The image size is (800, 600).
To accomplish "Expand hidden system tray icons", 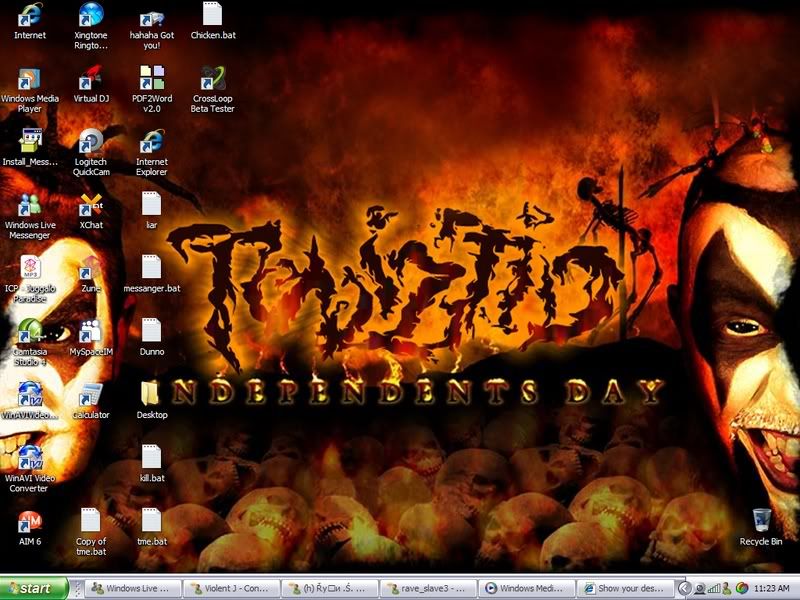I will click(x=684, y=589).
